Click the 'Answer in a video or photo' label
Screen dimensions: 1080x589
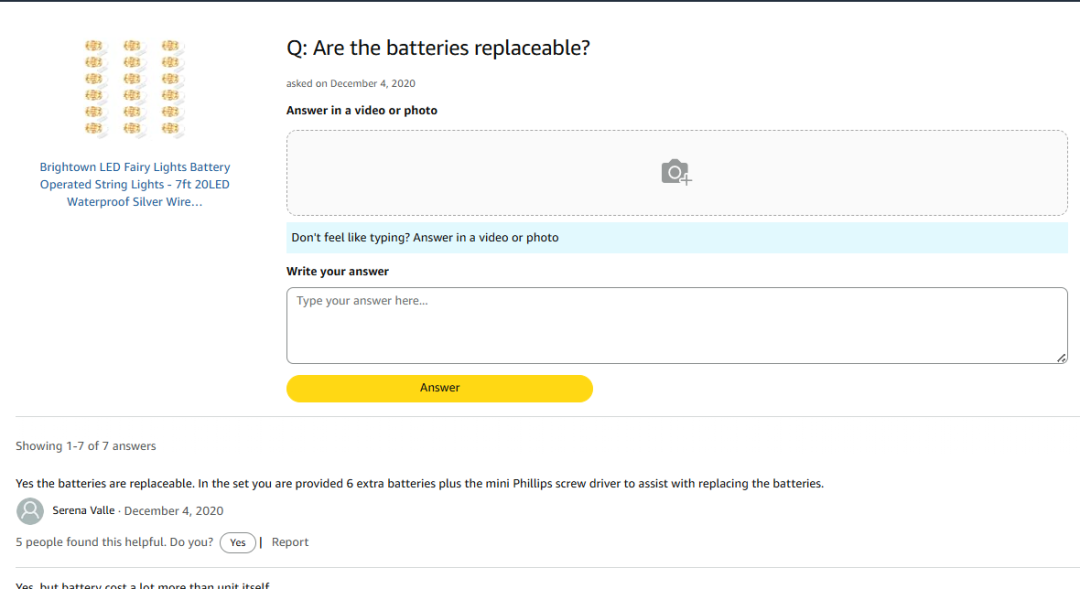(x=362, y=111)
